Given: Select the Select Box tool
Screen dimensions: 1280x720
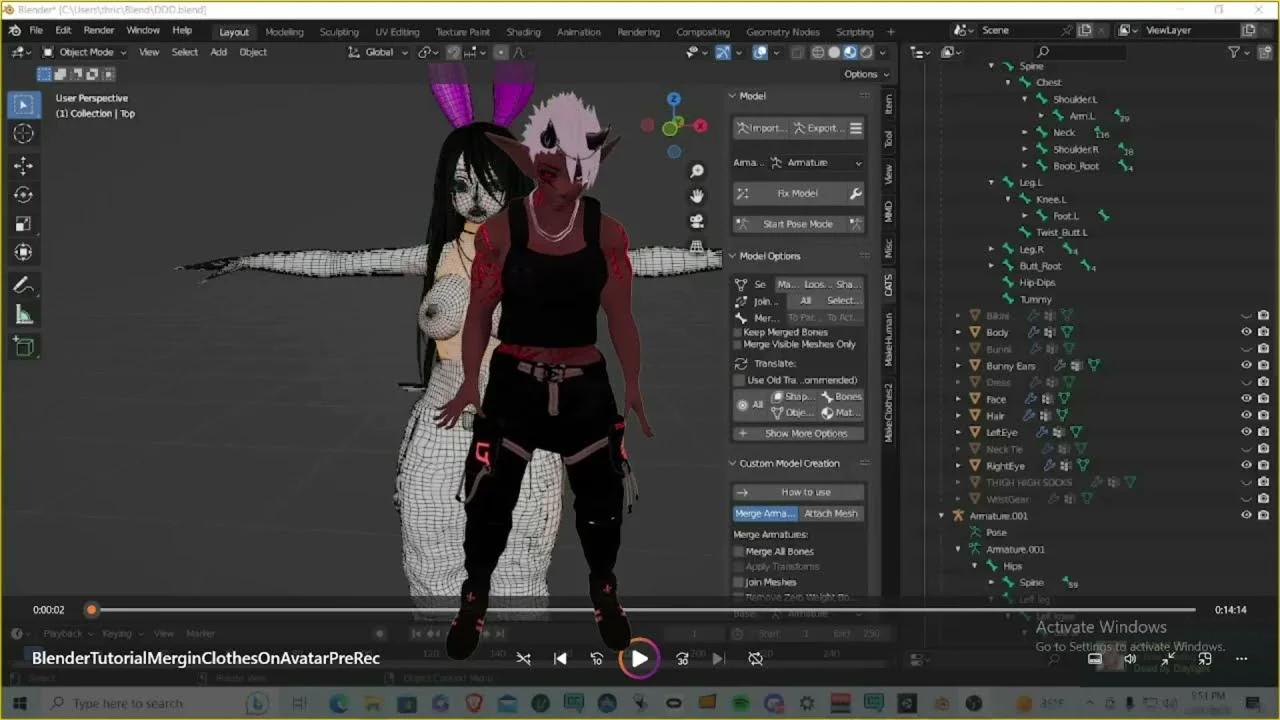Looking at the screenshot, I should [24, 104].
